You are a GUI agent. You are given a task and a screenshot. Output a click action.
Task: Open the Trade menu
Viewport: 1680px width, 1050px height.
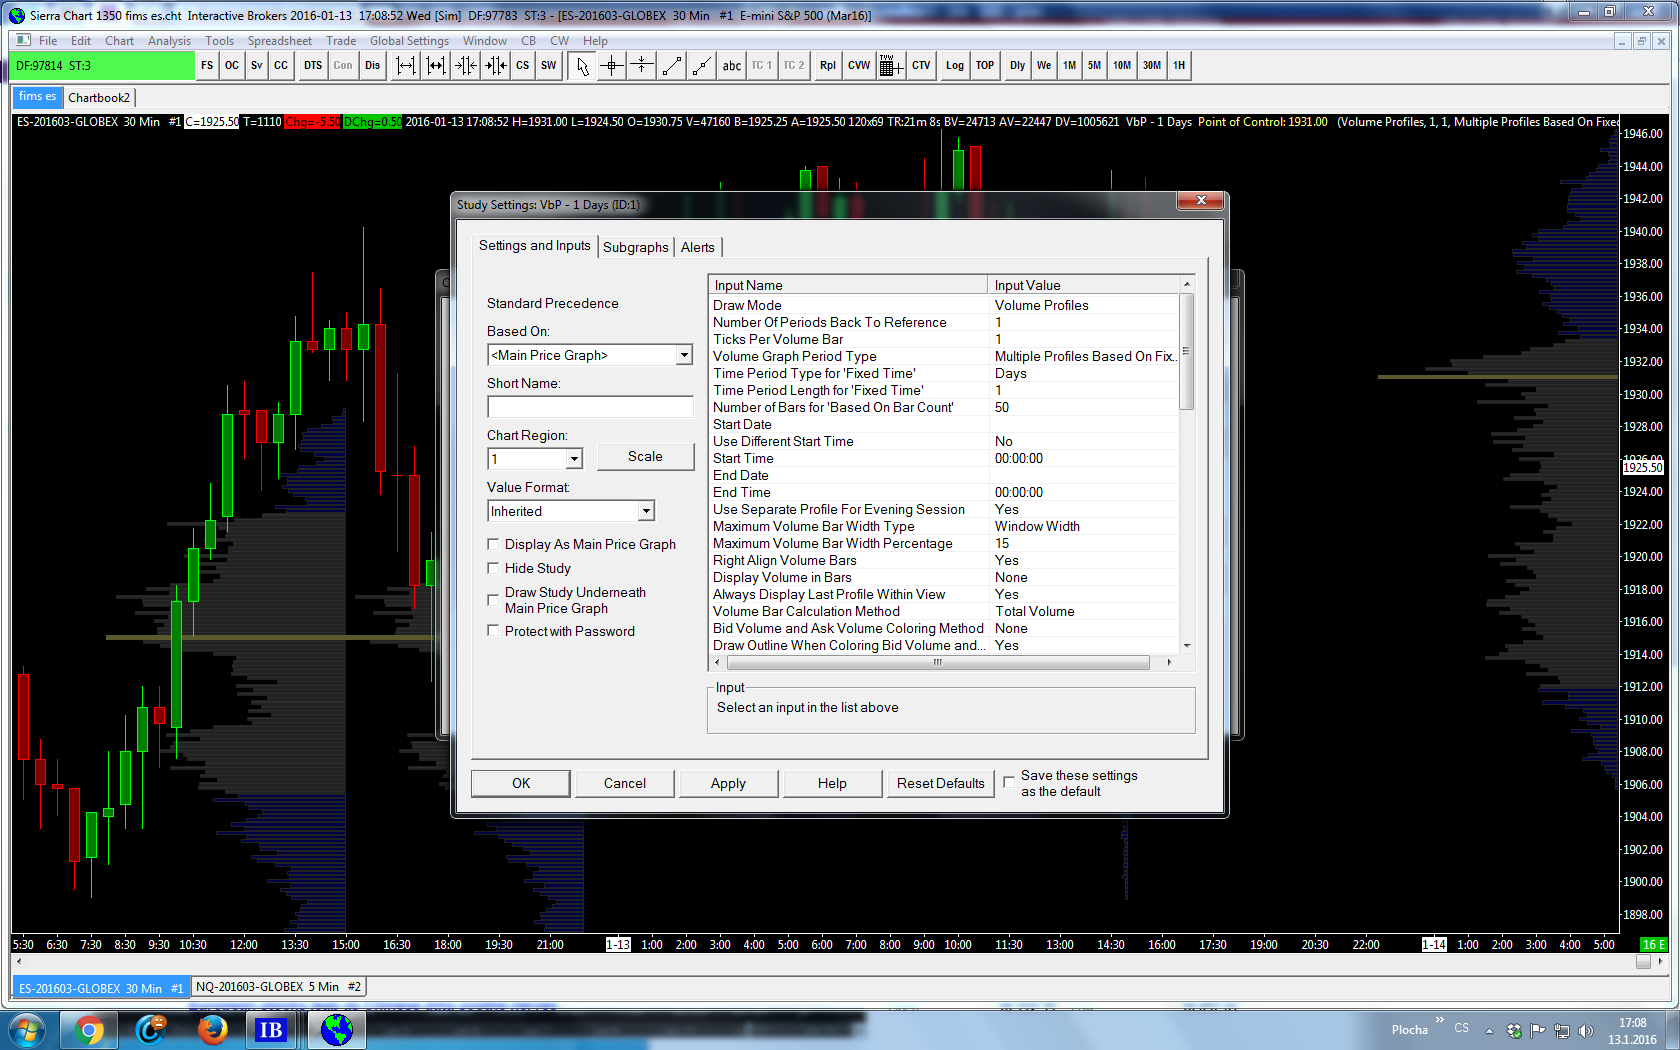pos(341,41)
